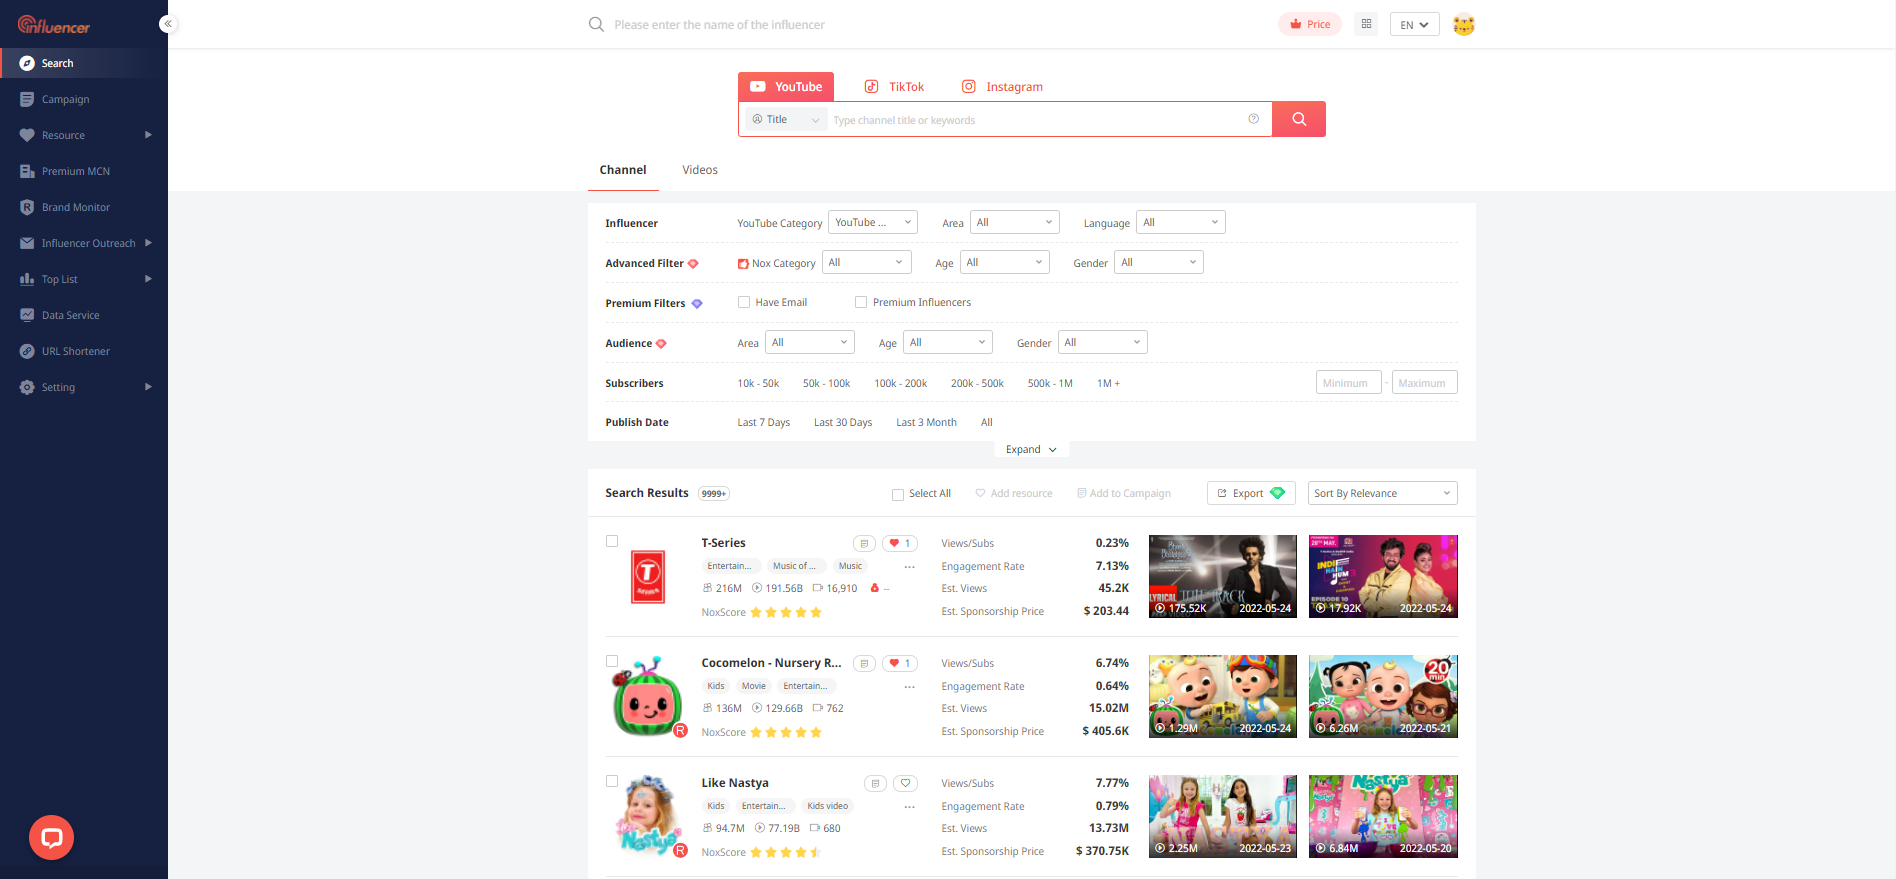Viewport: 1896px width, 879px height.
Task: Enable the Have Email checkbox
Action: coord(744,302)
